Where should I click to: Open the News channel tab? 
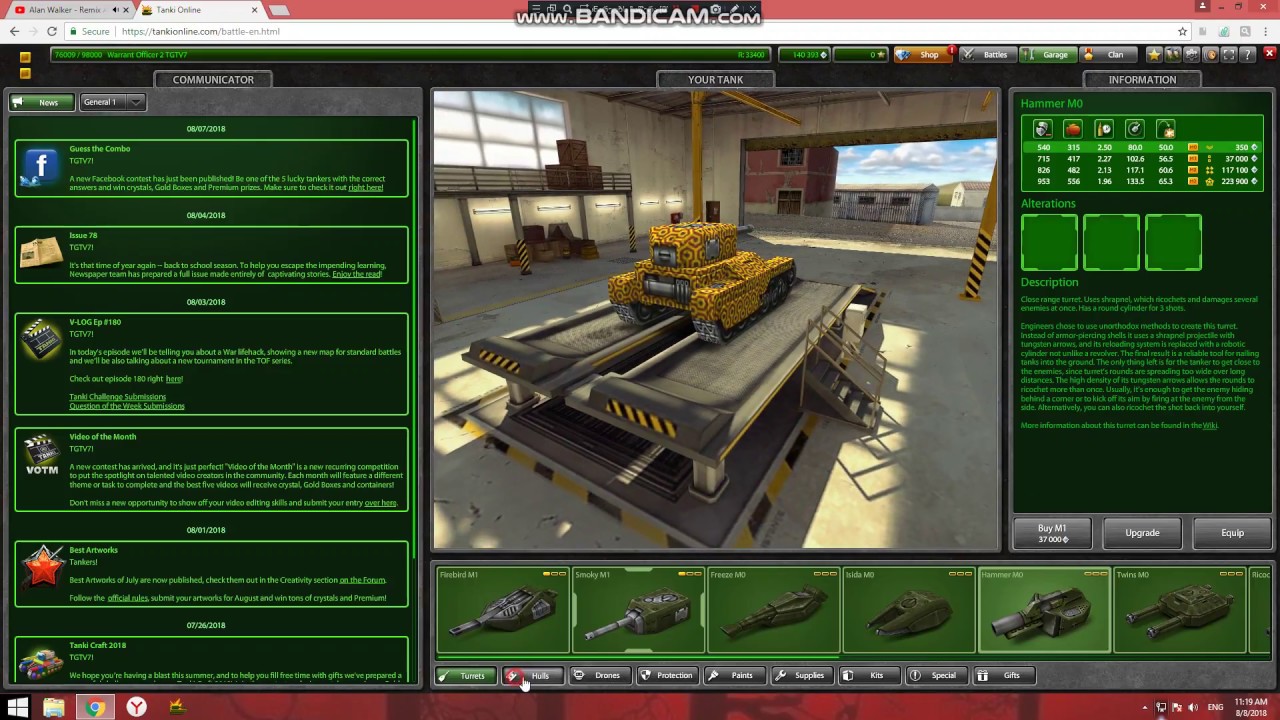tap(41, 102)
